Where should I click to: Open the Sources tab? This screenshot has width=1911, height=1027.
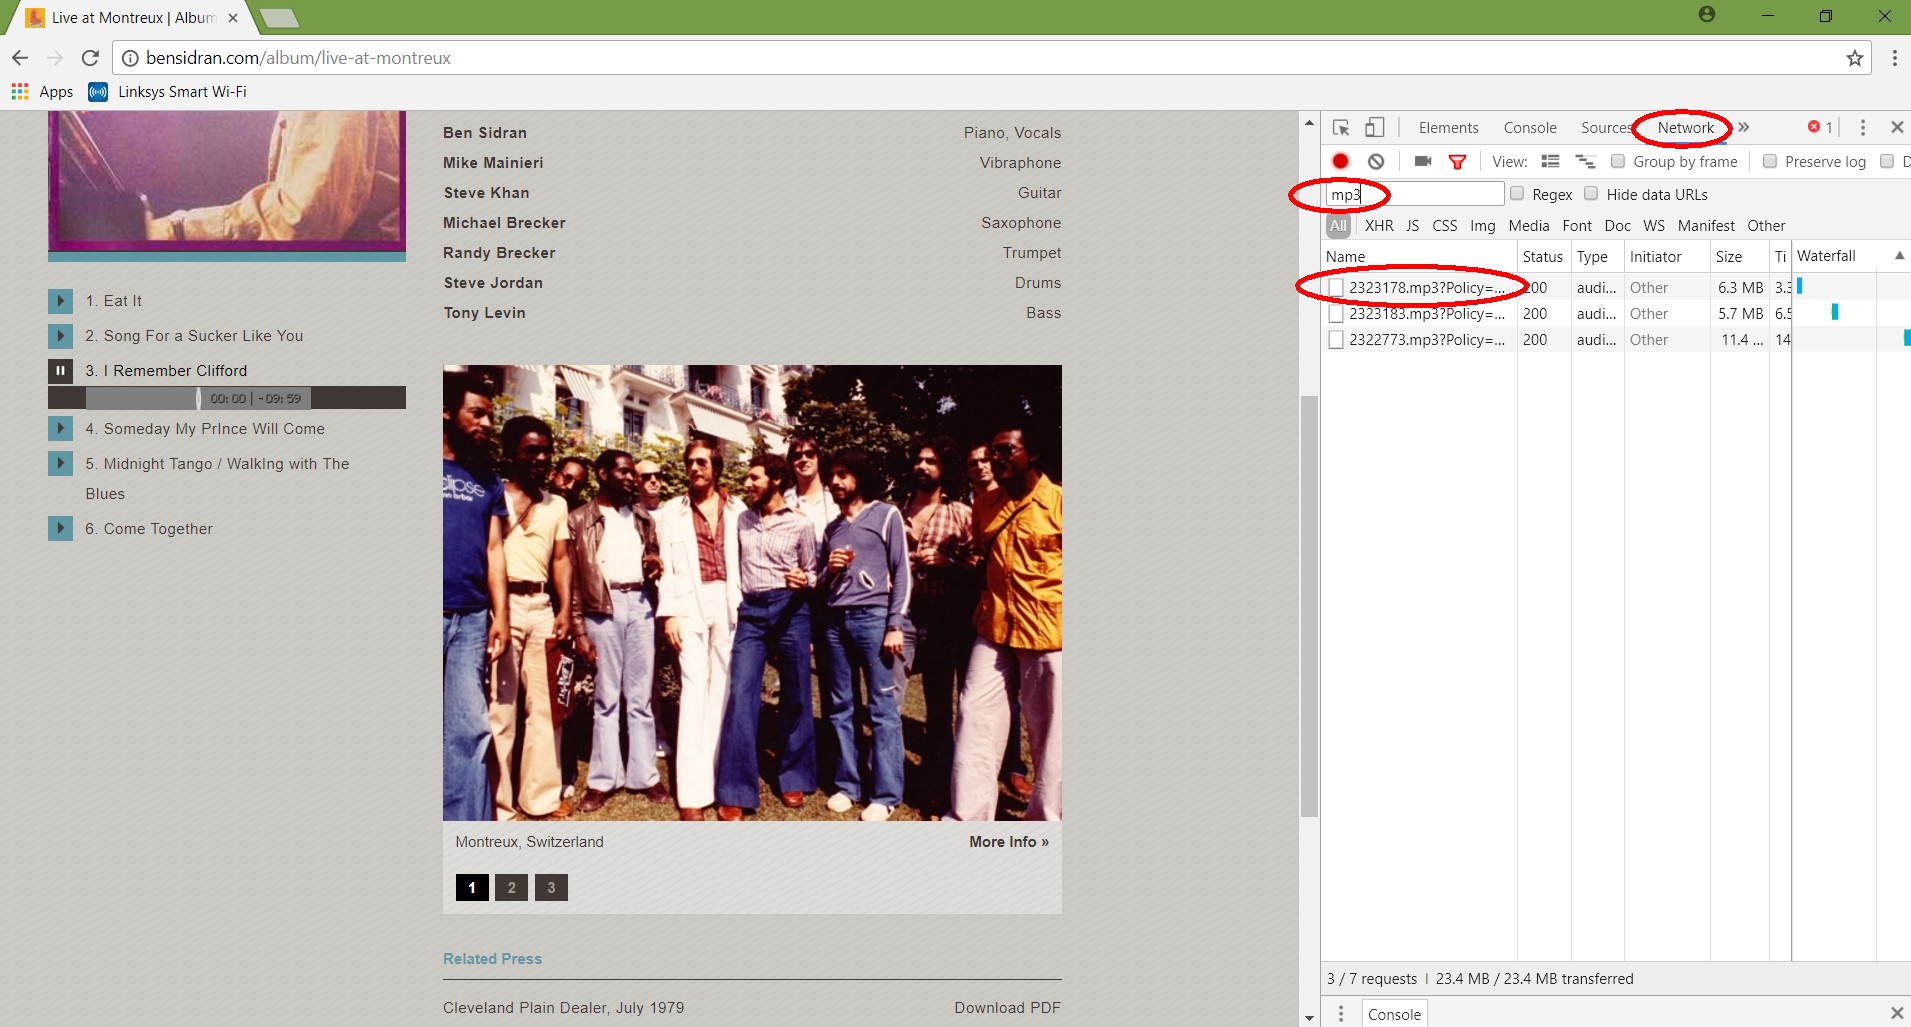(x=1605, y=128)
